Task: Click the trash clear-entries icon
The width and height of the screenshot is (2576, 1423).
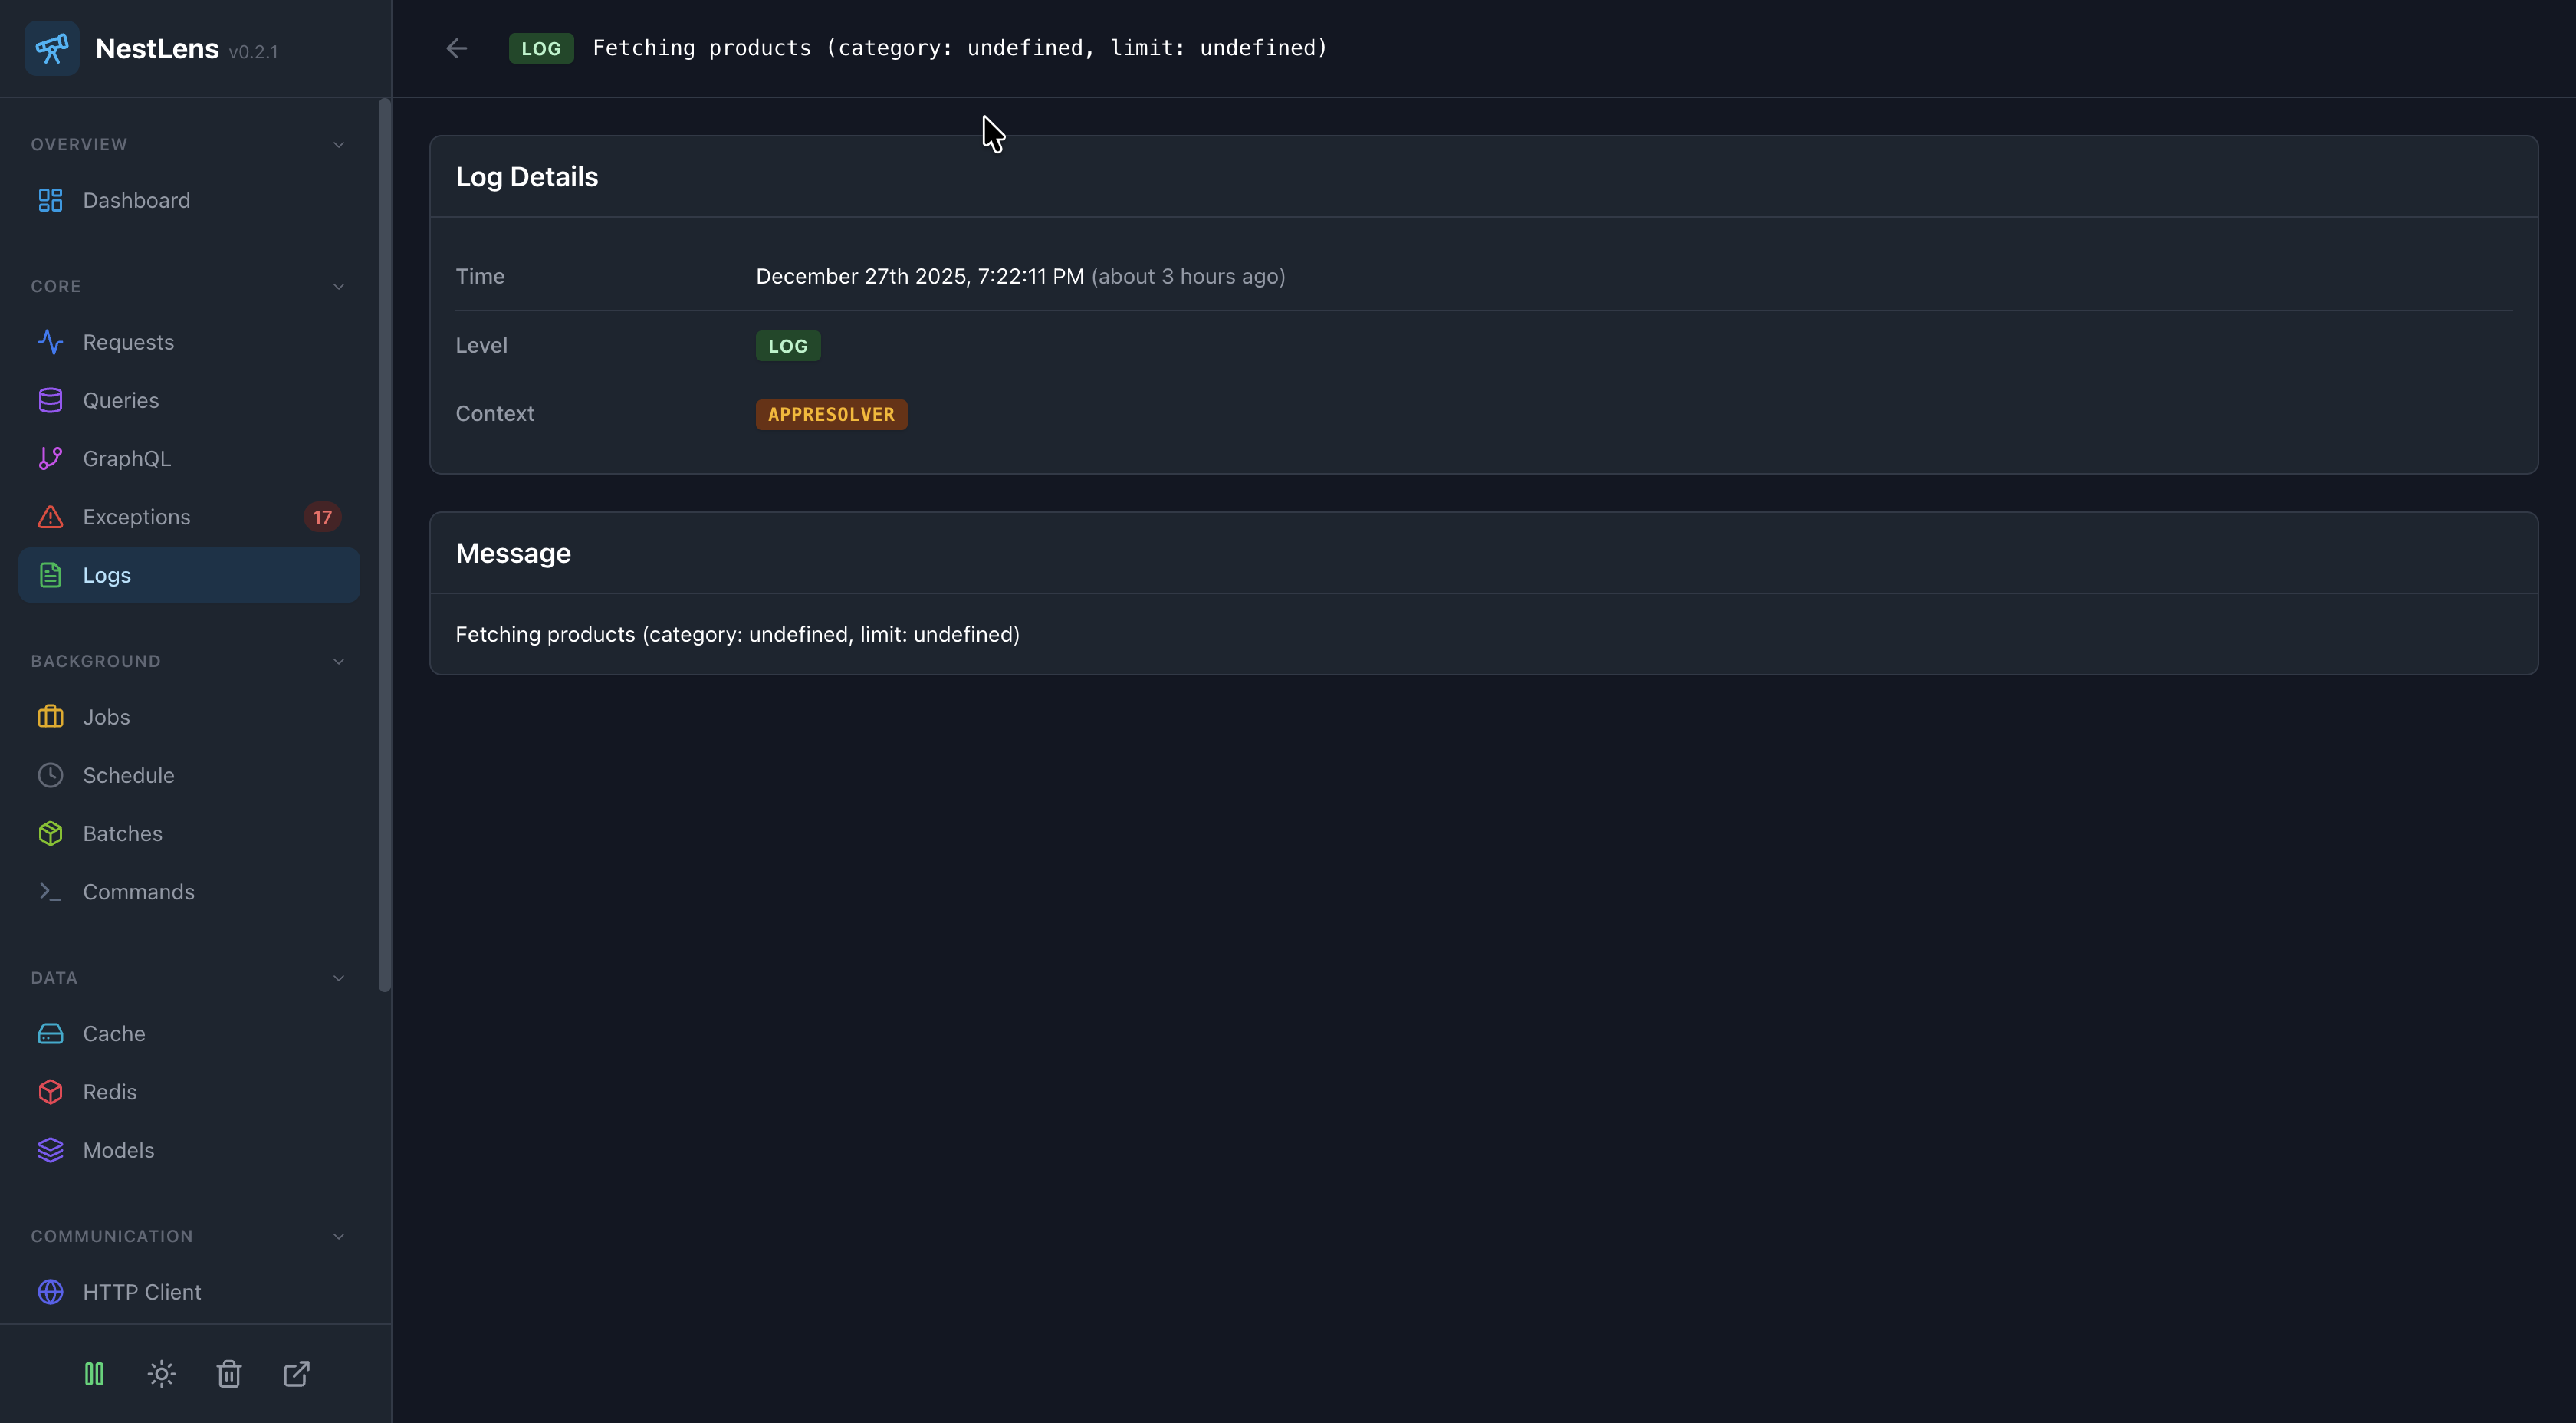Action: (229, 1374)
